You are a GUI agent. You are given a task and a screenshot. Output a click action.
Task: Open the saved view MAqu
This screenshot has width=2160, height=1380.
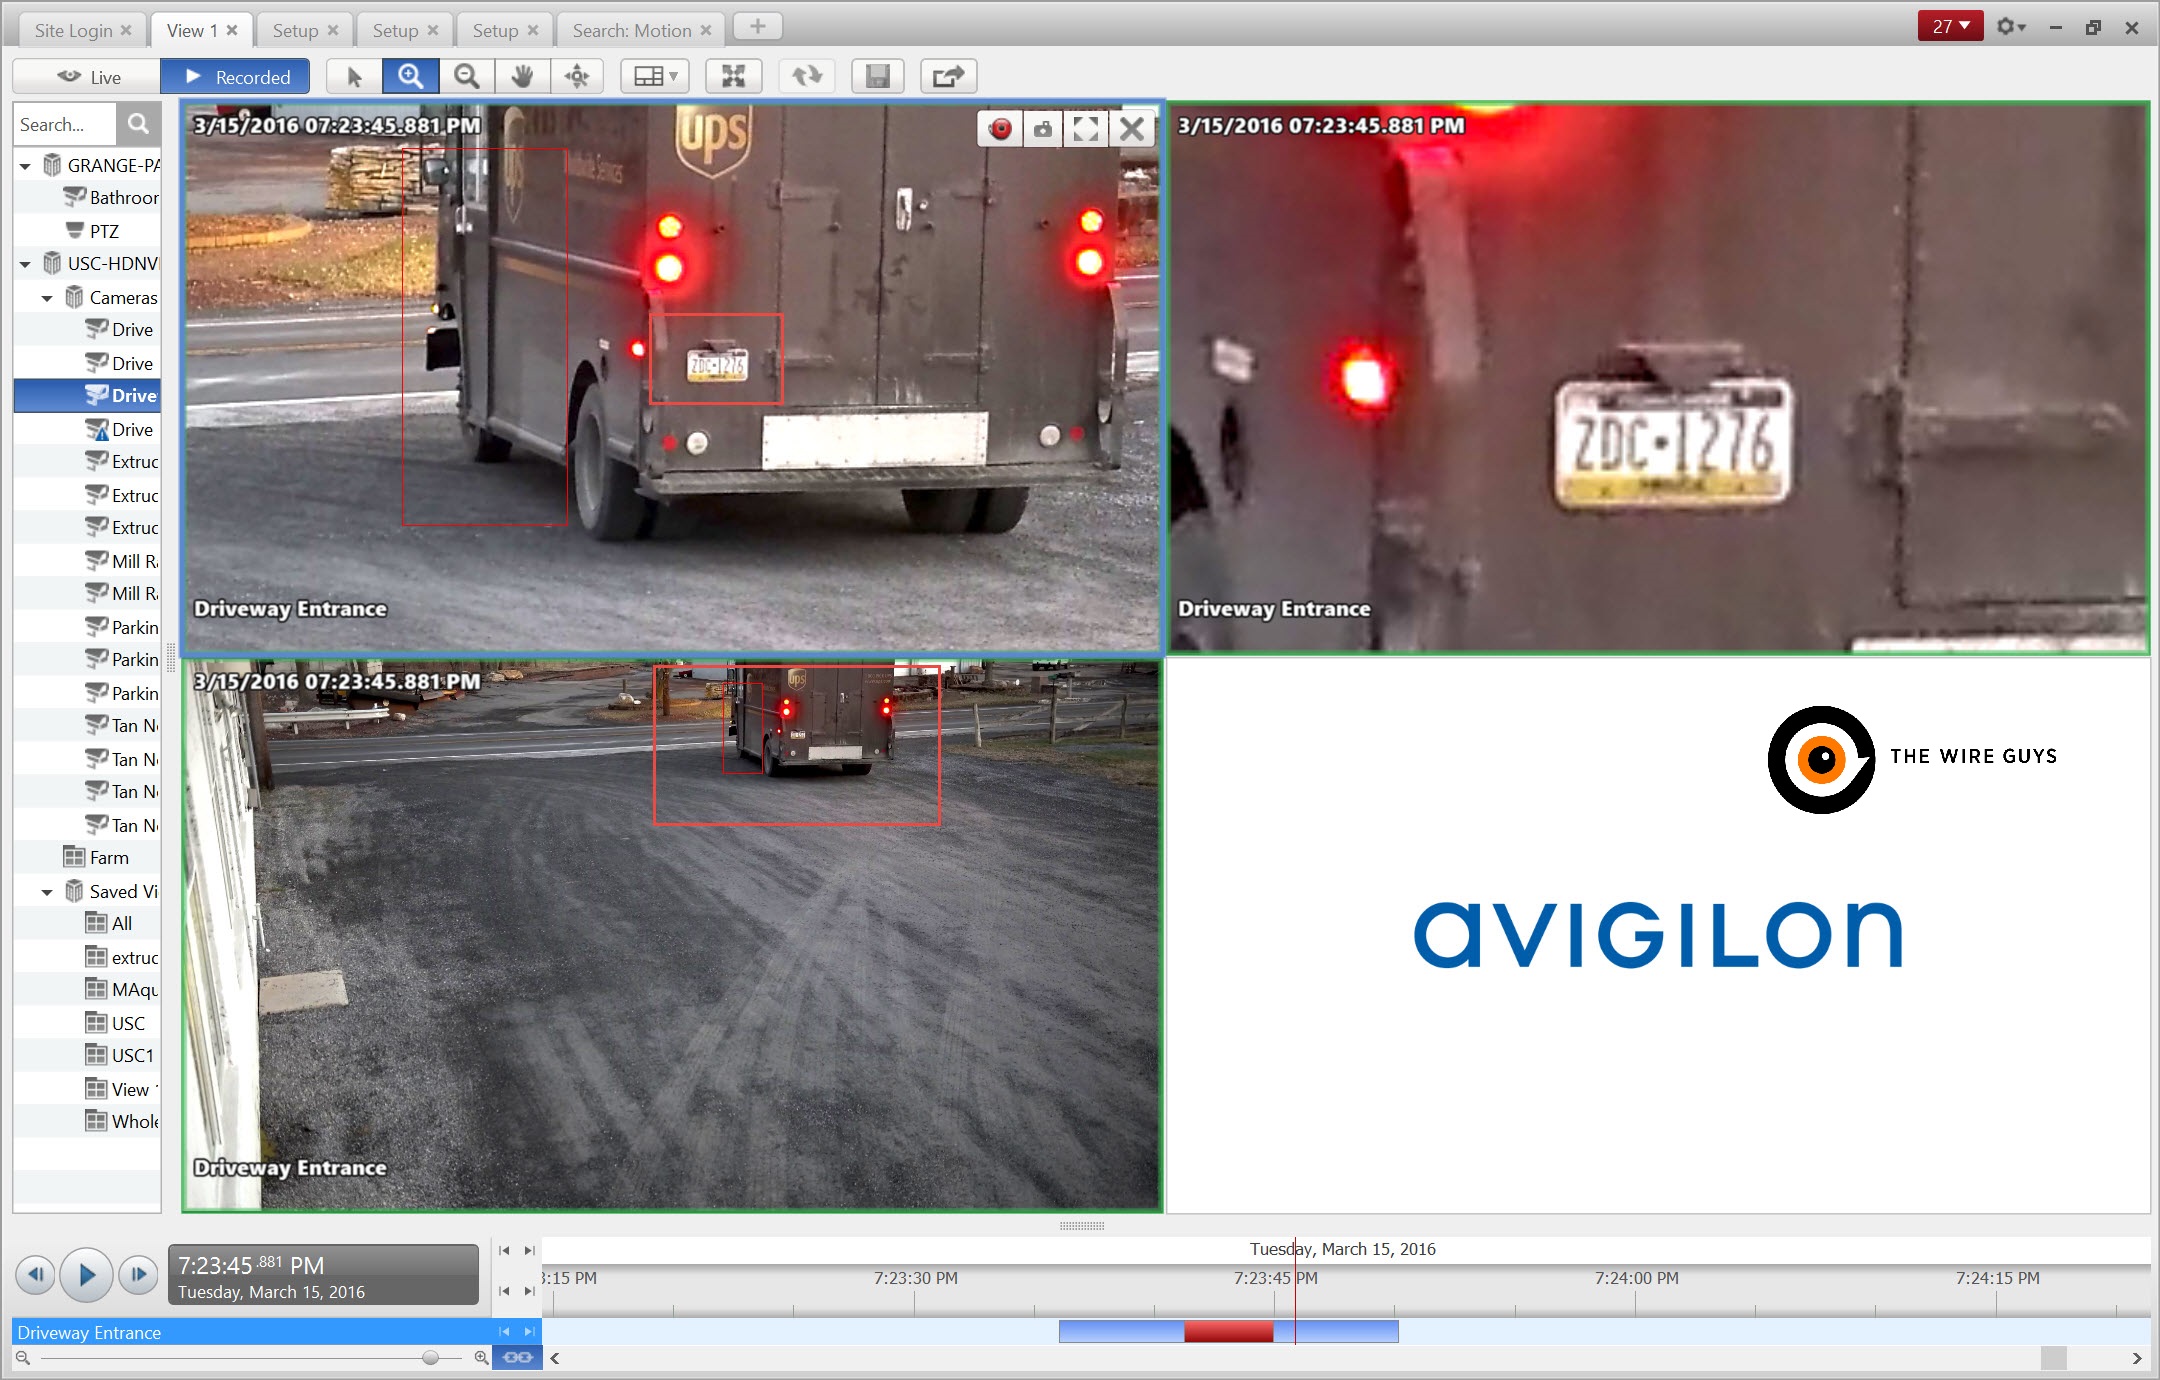[122, 990]
